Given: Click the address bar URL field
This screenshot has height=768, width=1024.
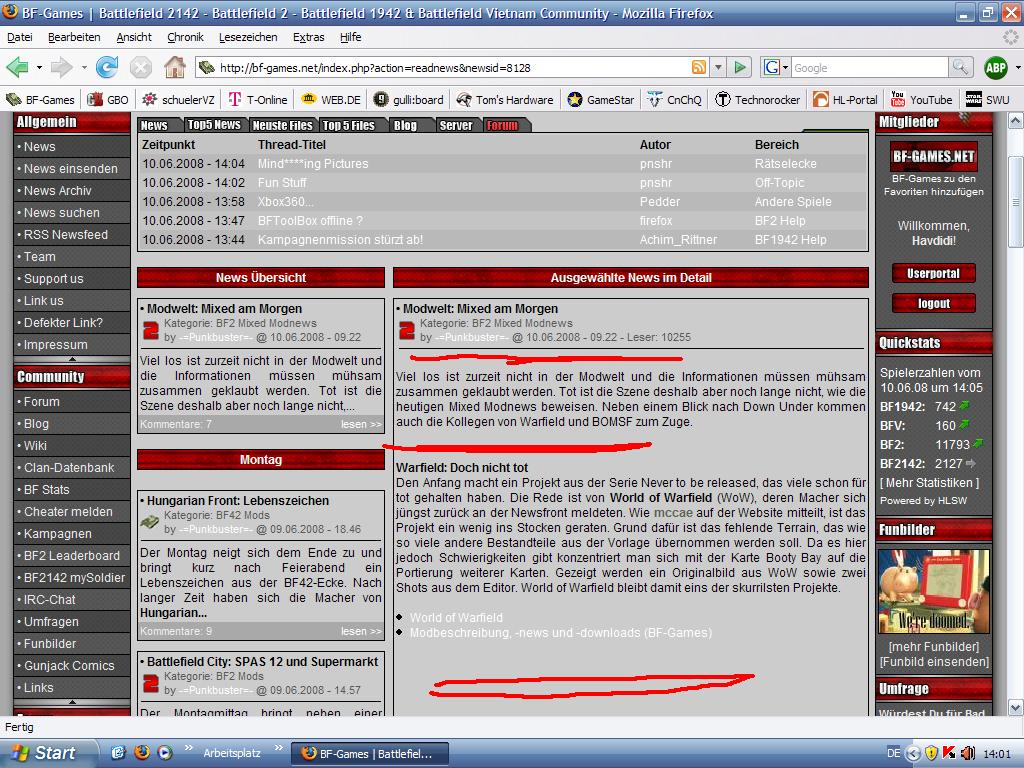Looking at the screenshot, I should click(x=451, y=67).
